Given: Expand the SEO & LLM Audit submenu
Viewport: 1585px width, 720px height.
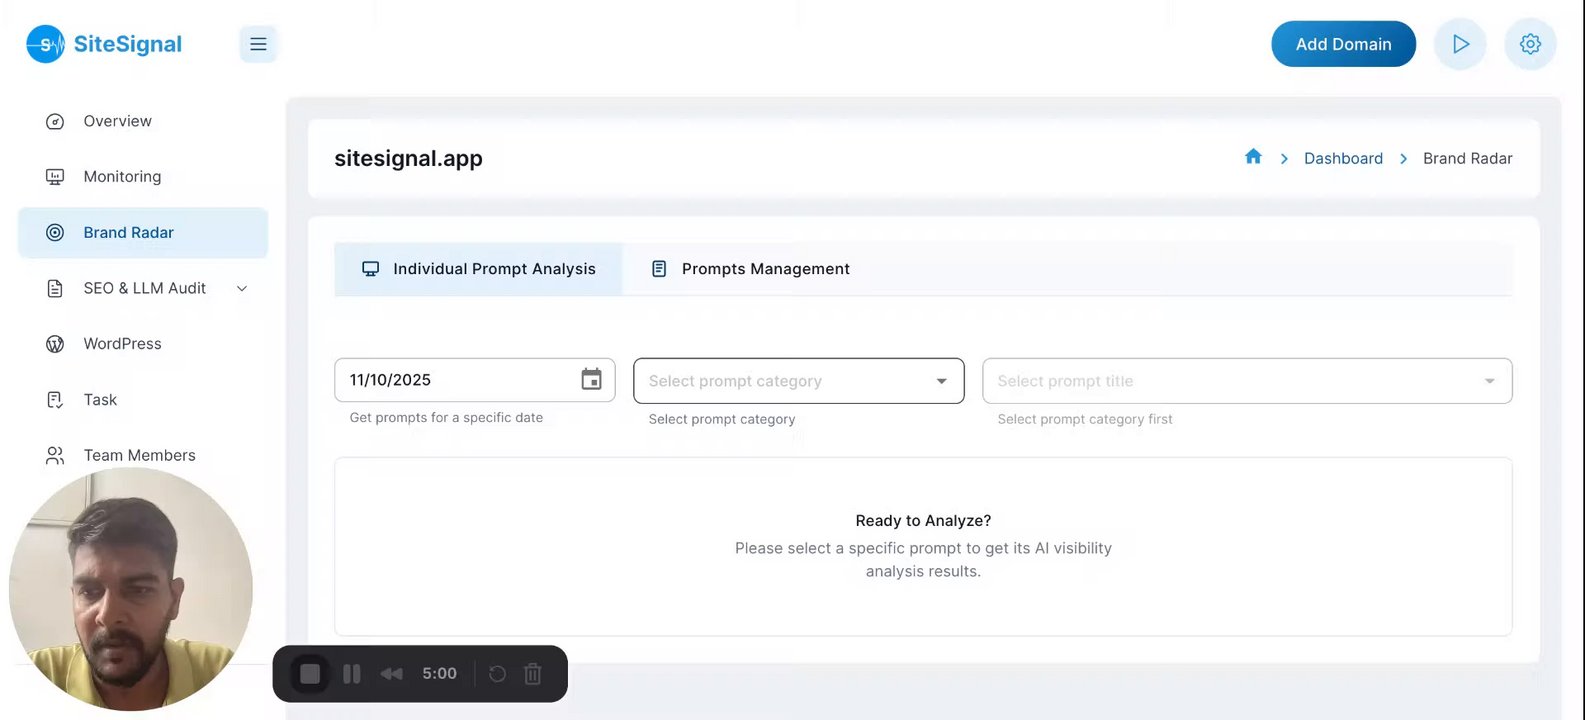Looking at the screenshot, I should (x=241, y=289).
